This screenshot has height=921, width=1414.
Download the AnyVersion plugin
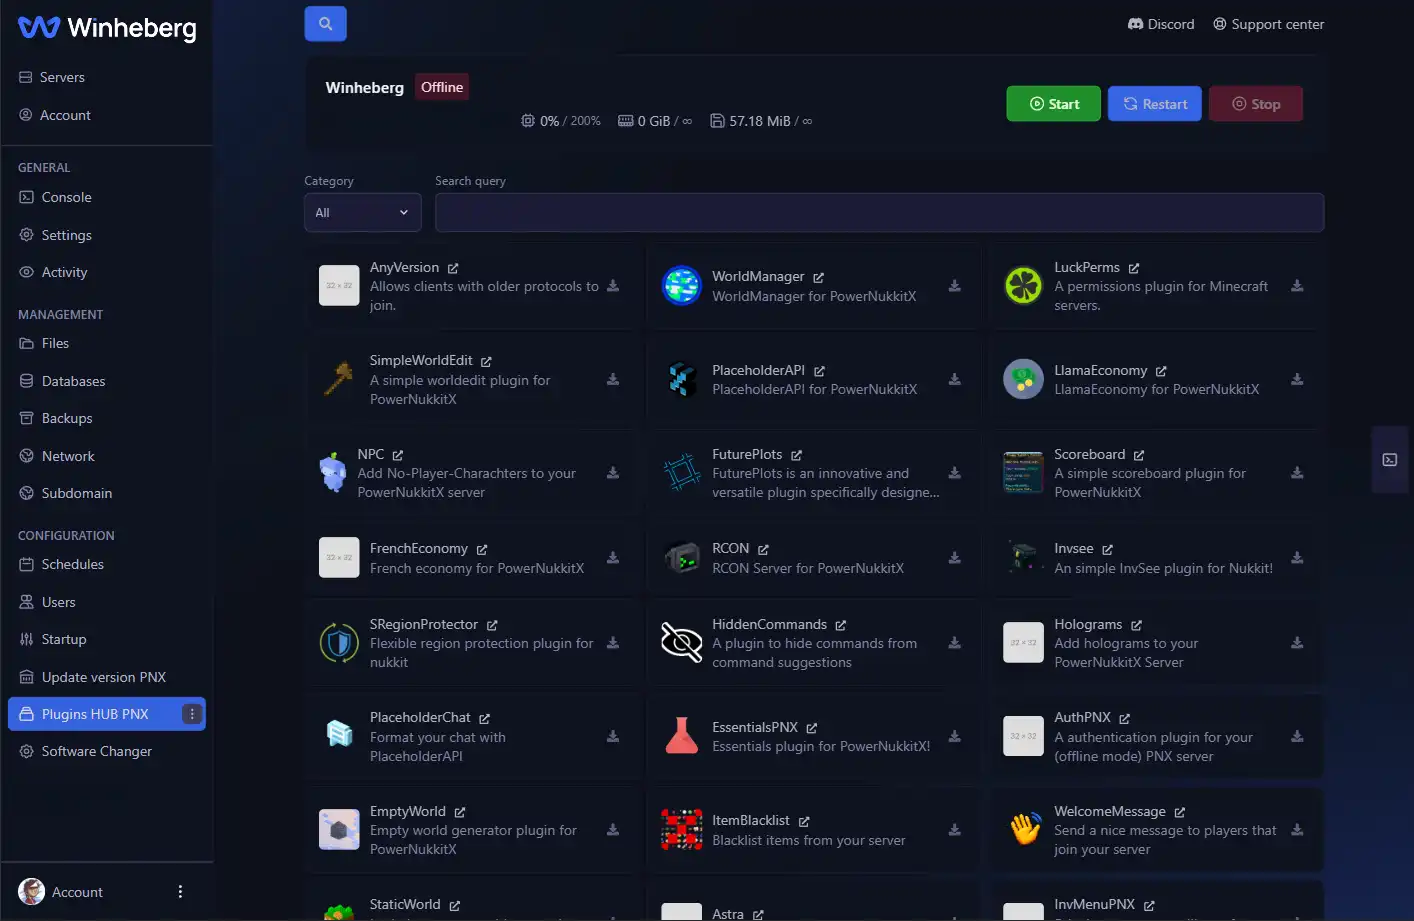(613, 286)
